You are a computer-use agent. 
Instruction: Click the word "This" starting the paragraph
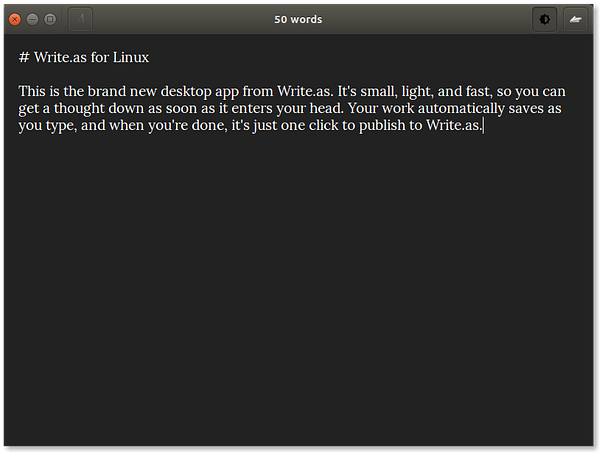[x=32, y=91]
